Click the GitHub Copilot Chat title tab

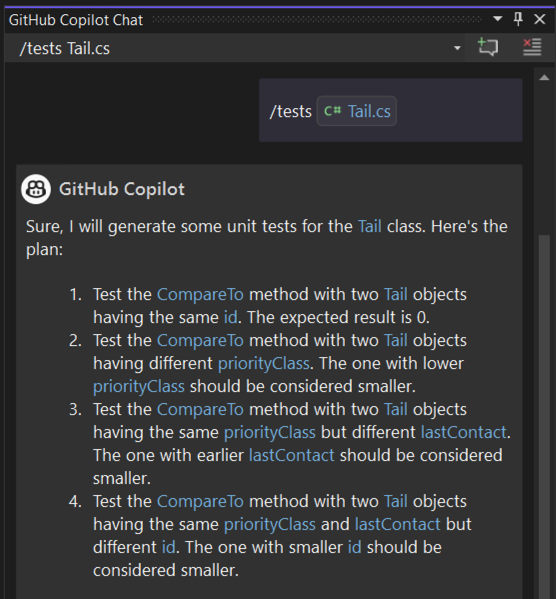point(76,20)
